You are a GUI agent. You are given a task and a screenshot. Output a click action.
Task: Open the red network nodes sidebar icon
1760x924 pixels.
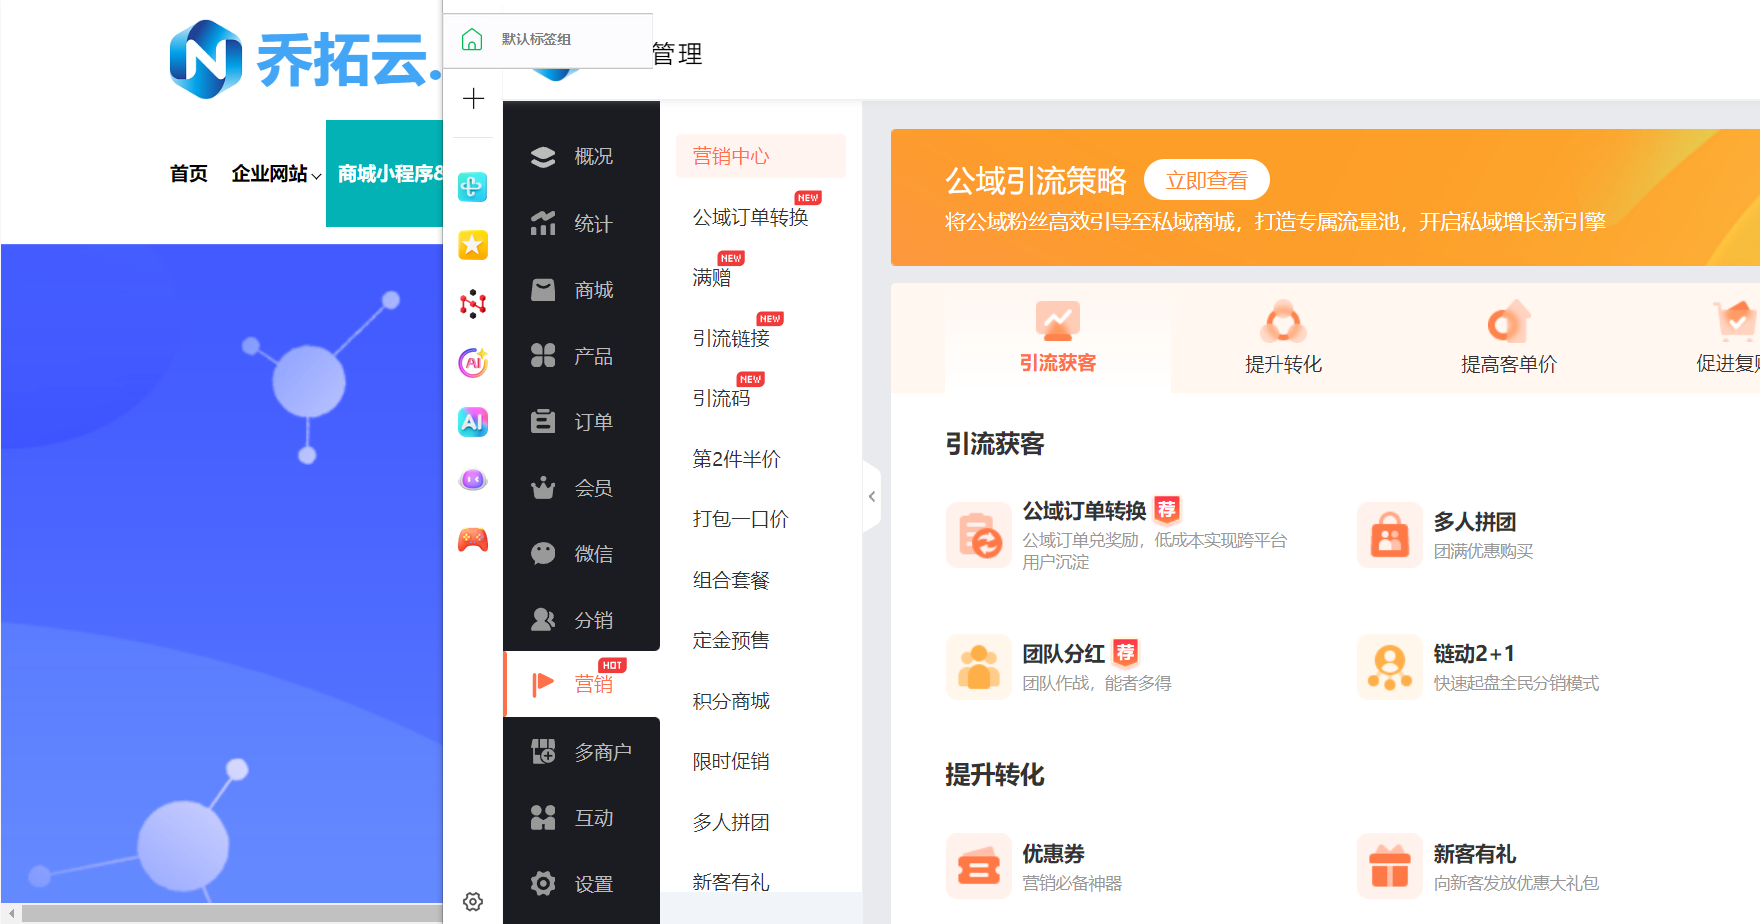click(x=473, y=304)
